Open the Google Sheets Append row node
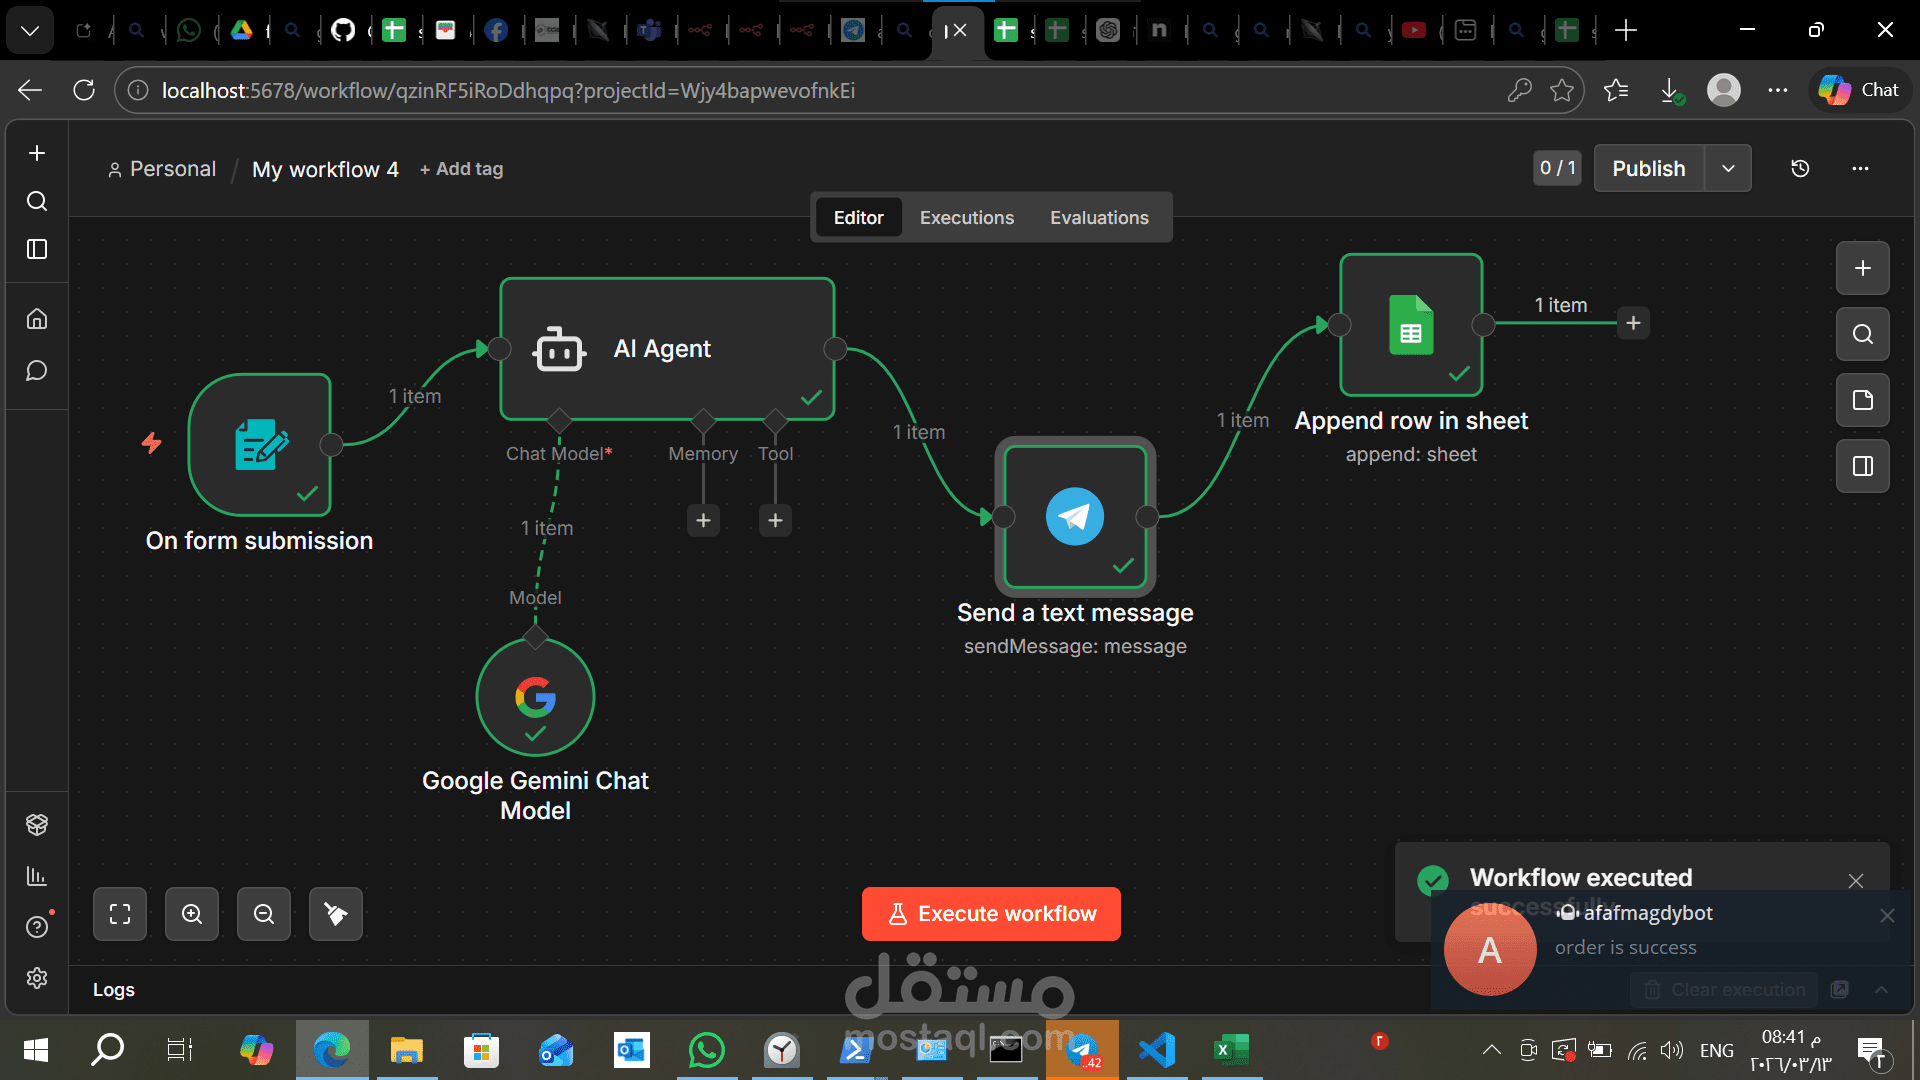 (1411, 325)
